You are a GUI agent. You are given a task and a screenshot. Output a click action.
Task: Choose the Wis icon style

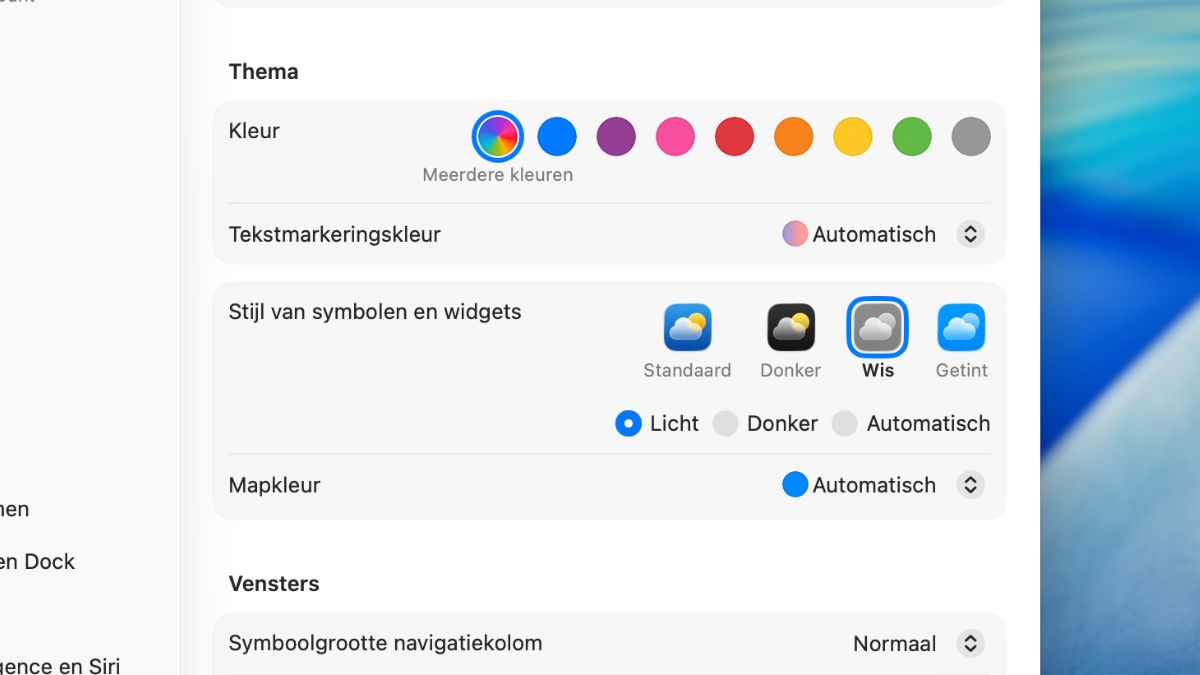pos(877,328)
